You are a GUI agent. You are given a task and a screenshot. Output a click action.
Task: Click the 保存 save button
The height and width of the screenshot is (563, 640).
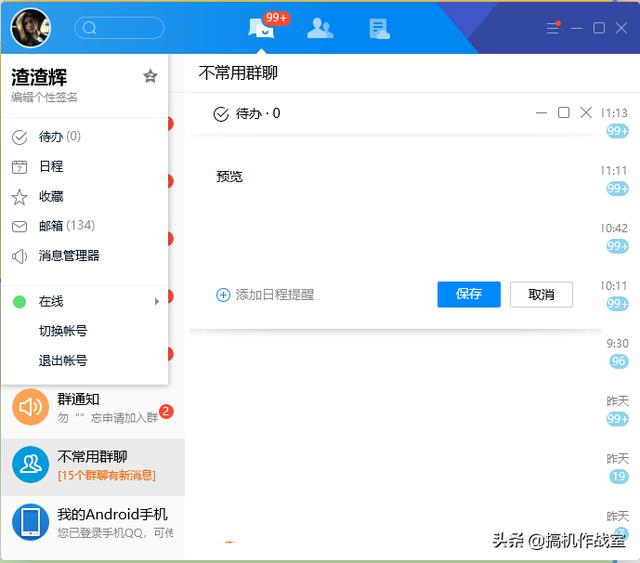(469, 294)
